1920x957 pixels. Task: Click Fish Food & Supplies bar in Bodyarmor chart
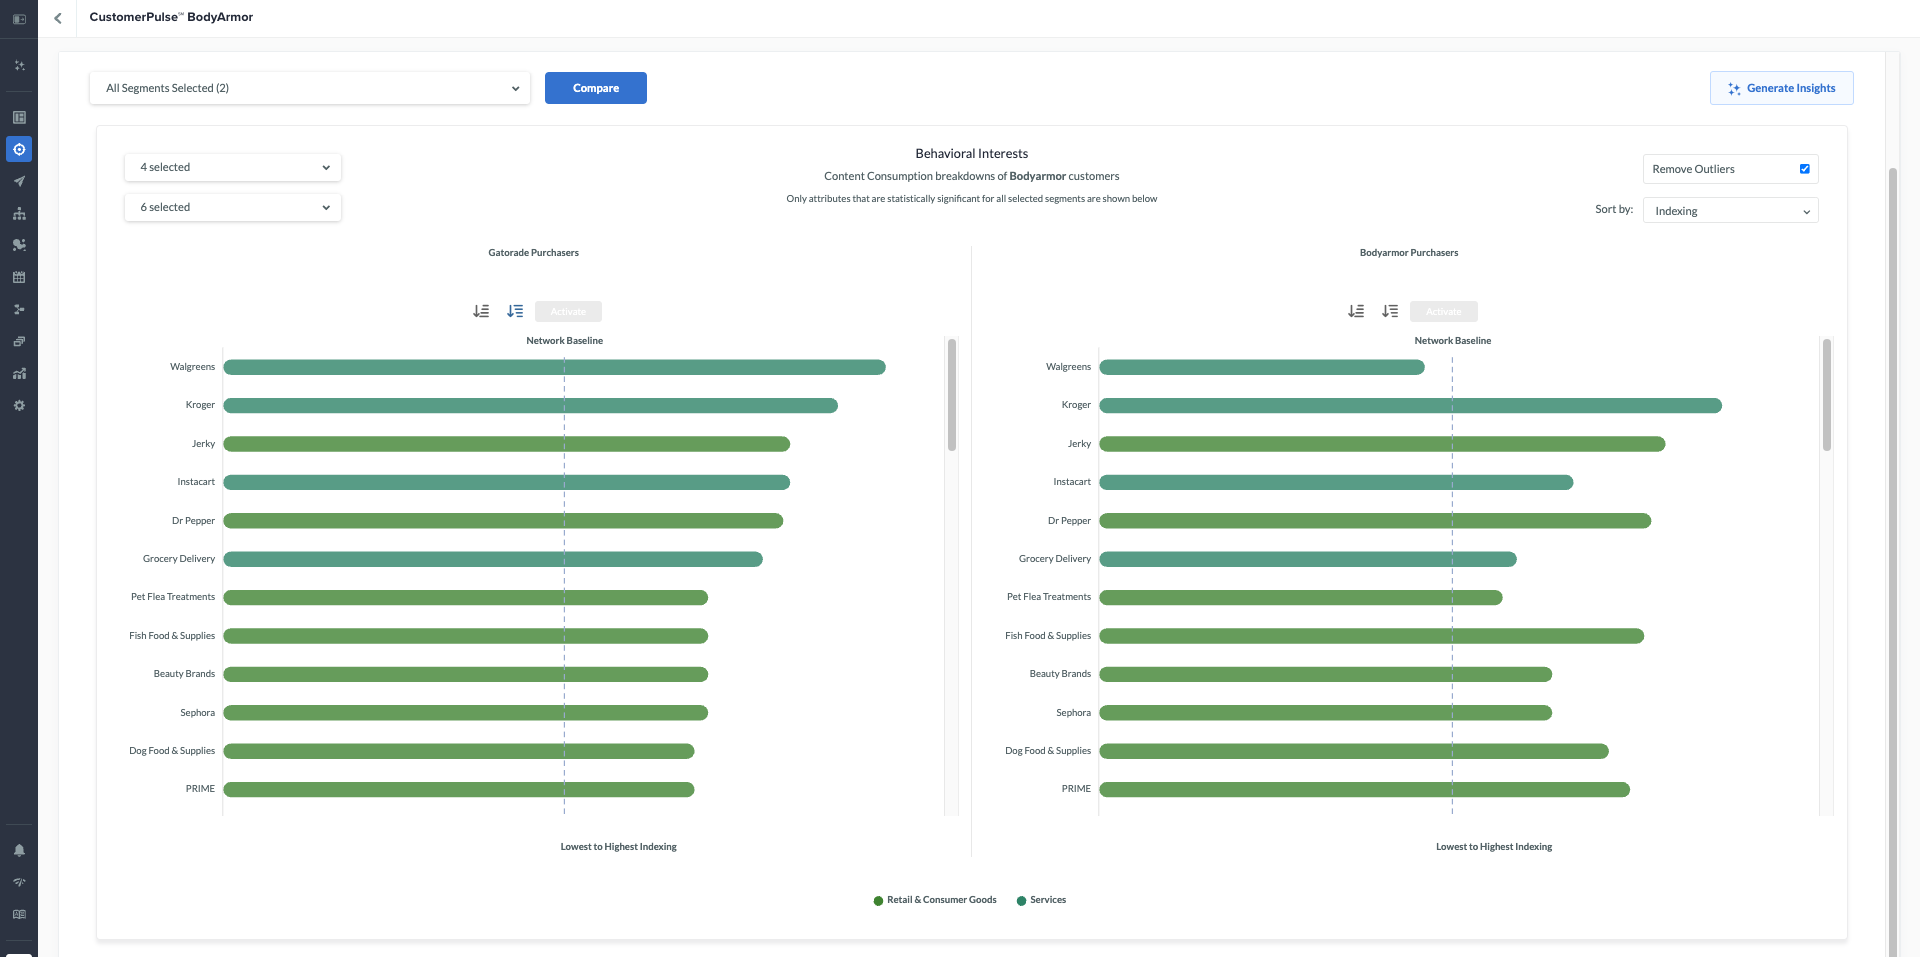coord(1372,636)
